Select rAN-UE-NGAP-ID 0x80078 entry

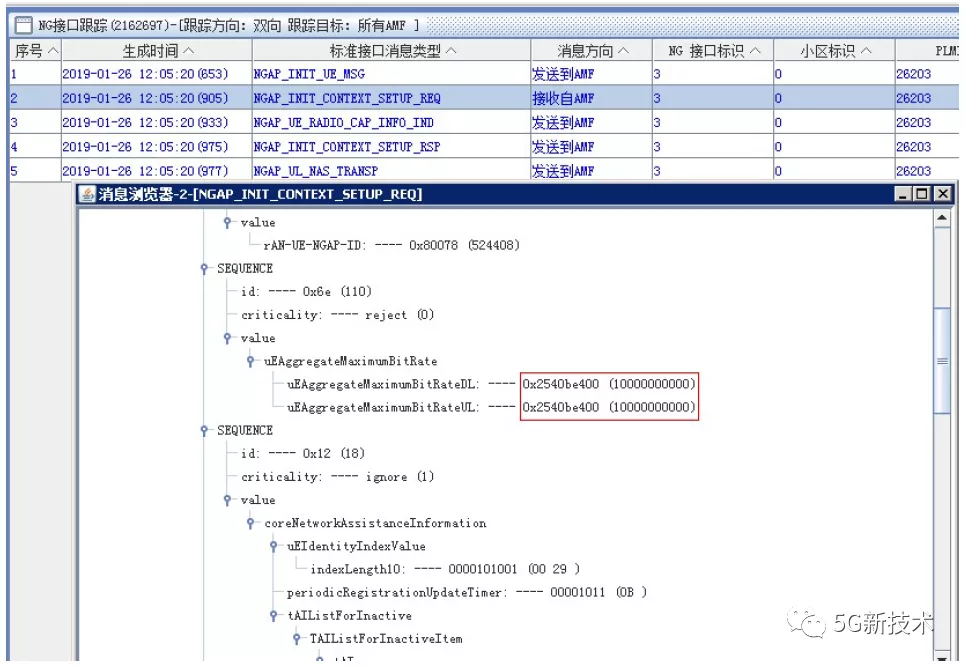tap(391, 245)
